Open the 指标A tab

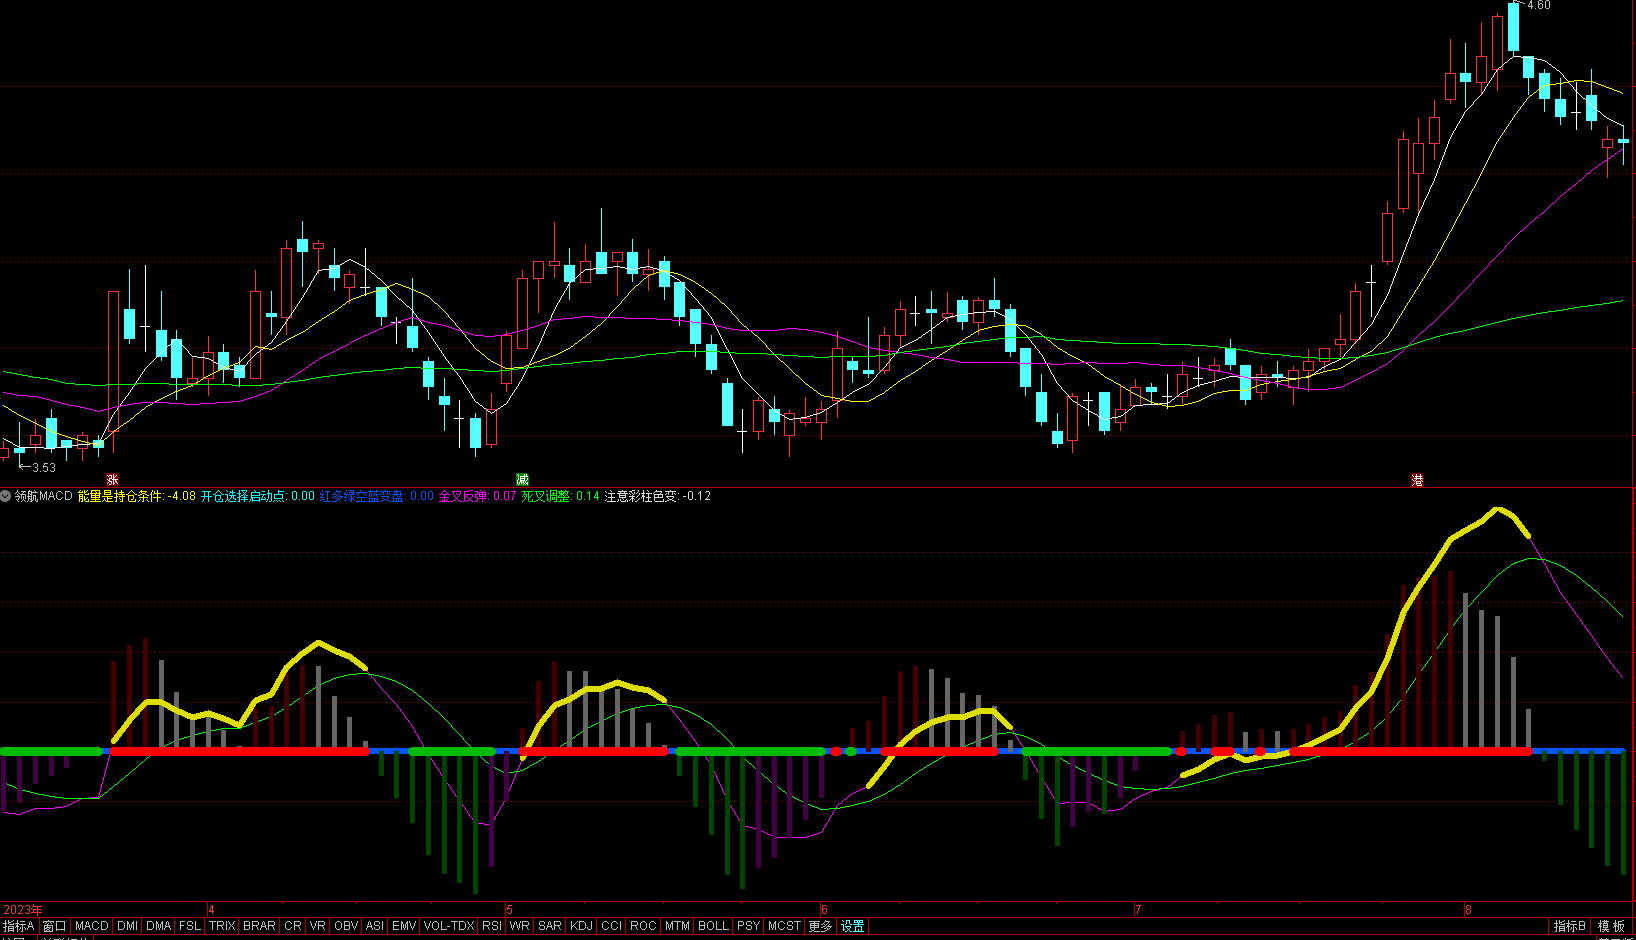point(19,926)
